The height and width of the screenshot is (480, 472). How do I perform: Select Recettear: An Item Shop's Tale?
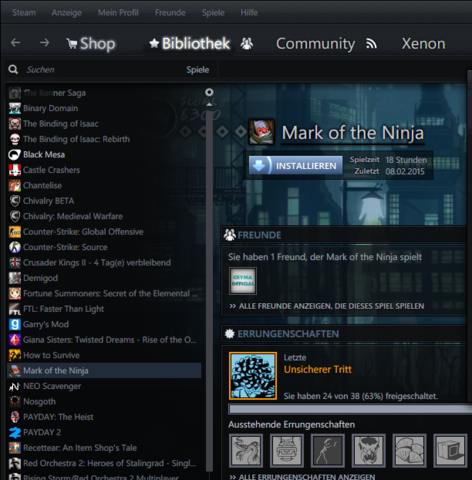click(104, 448)
